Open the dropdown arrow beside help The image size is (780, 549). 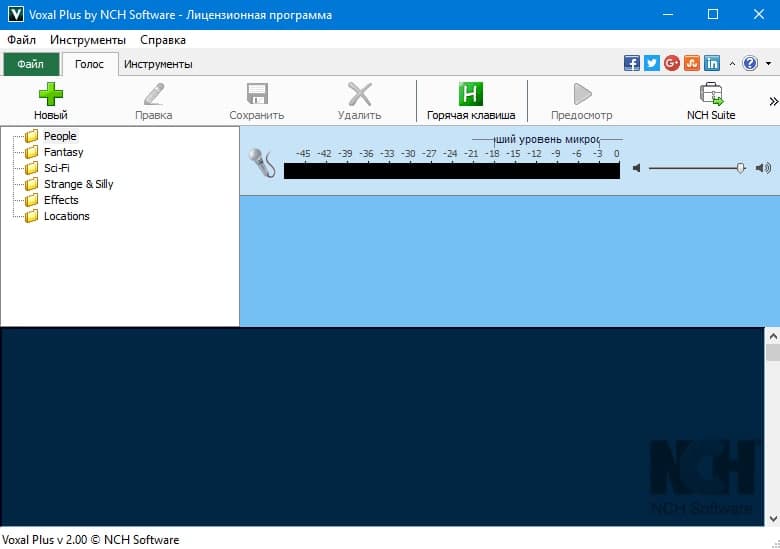click(768, 63)
